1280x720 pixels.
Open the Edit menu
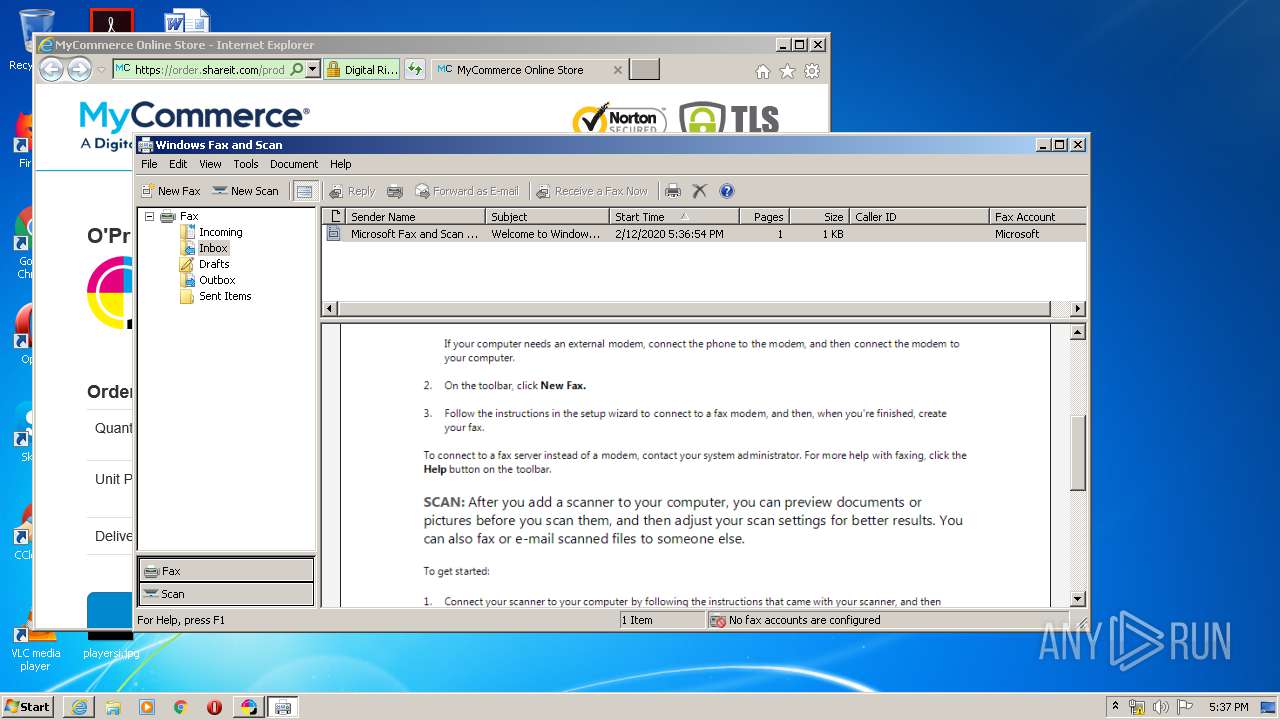tap(178, 164)
